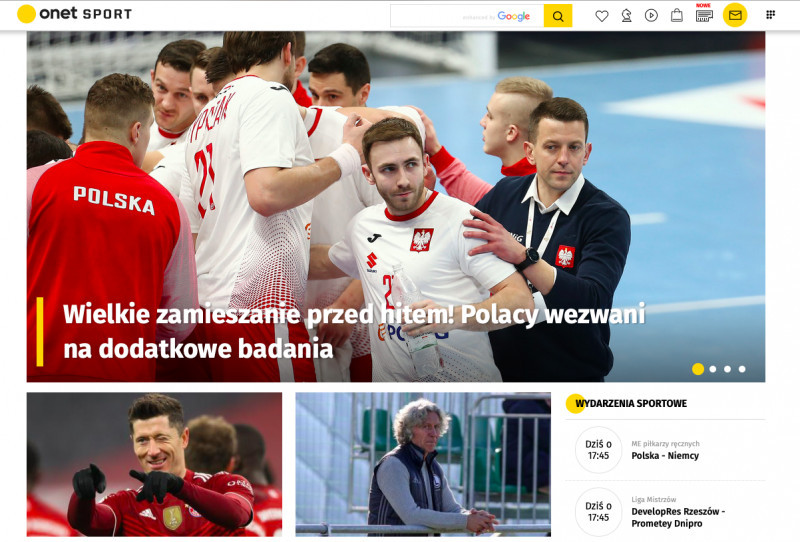Viewport: 800px width, 542px height.
Task: Focus the Google search input field
Action: coord(465,15)
